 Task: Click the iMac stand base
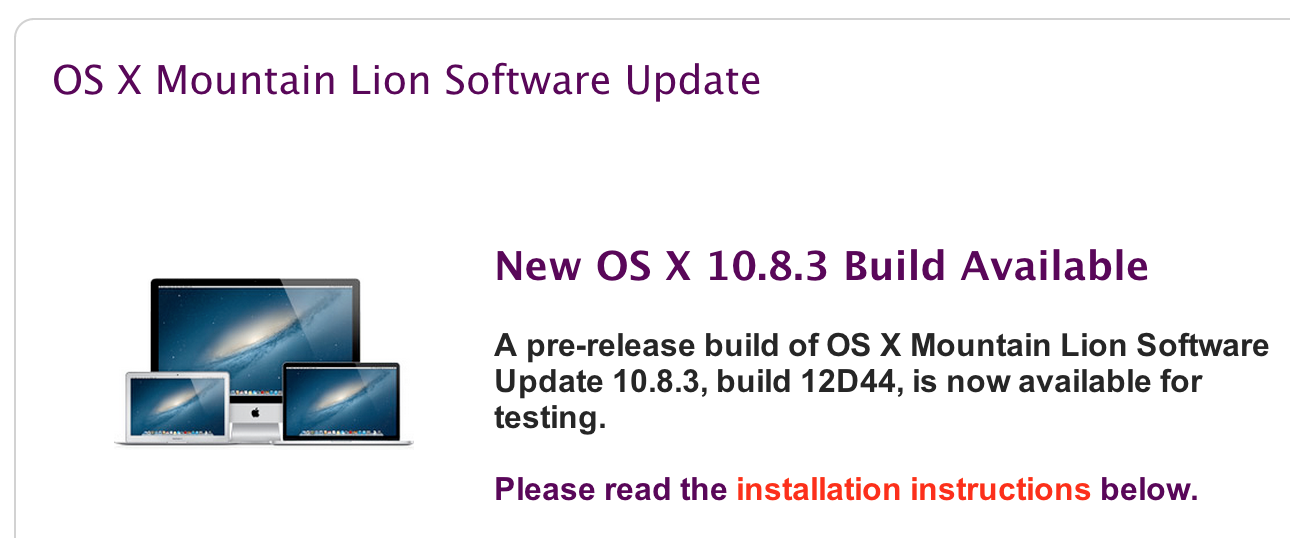(254, 431)
